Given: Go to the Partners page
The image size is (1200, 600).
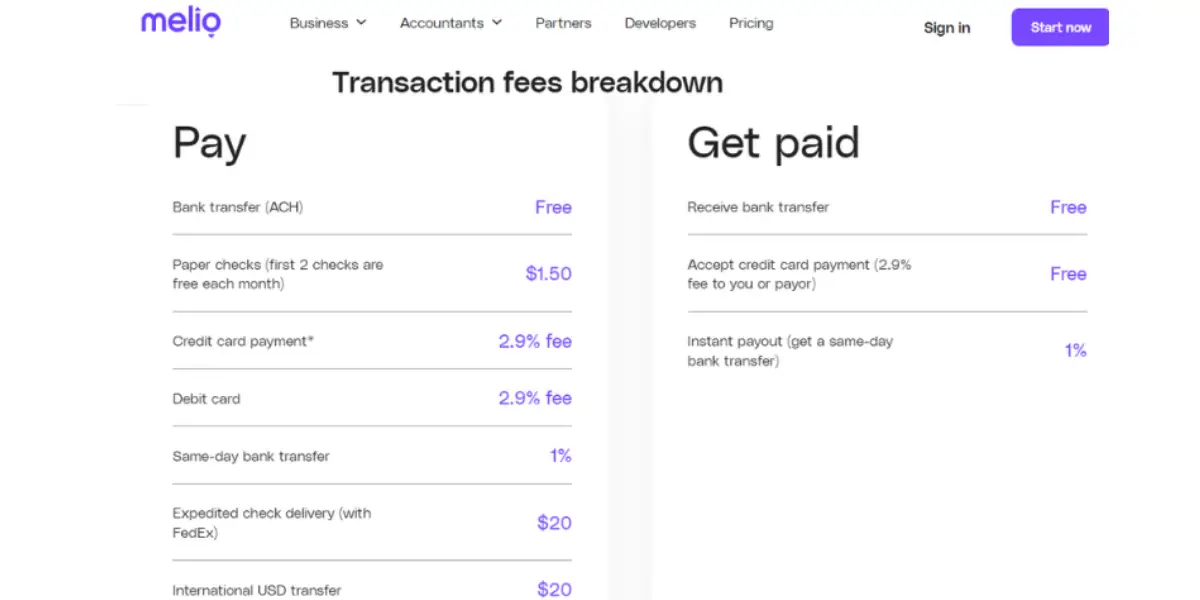Looking at the screenshot, I should [x=563, y=23].
